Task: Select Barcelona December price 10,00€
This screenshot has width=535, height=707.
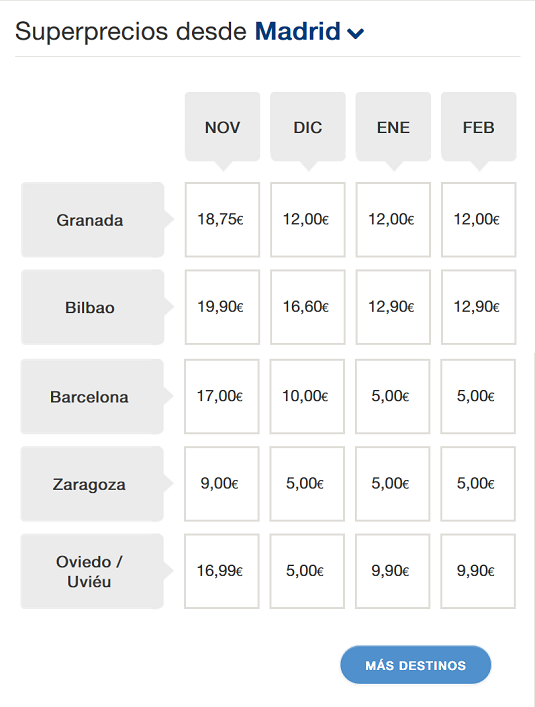Action: (307, 396)
